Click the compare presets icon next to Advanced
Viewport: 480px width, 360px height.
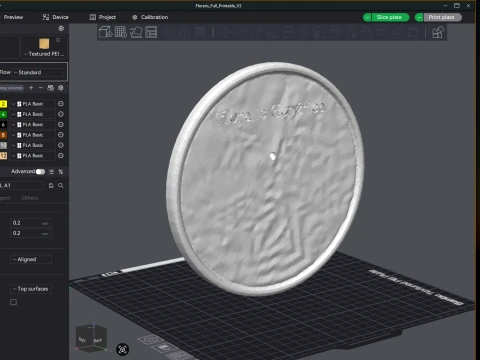(61, 172)
